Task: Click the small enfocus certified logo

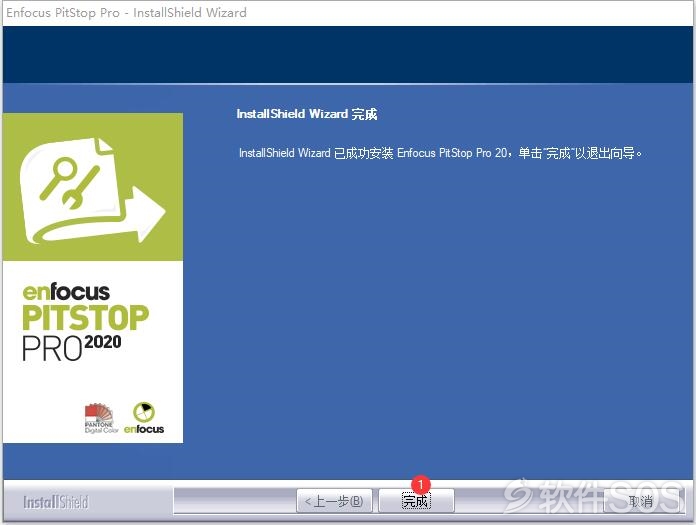Action: [x=144, y=418]
